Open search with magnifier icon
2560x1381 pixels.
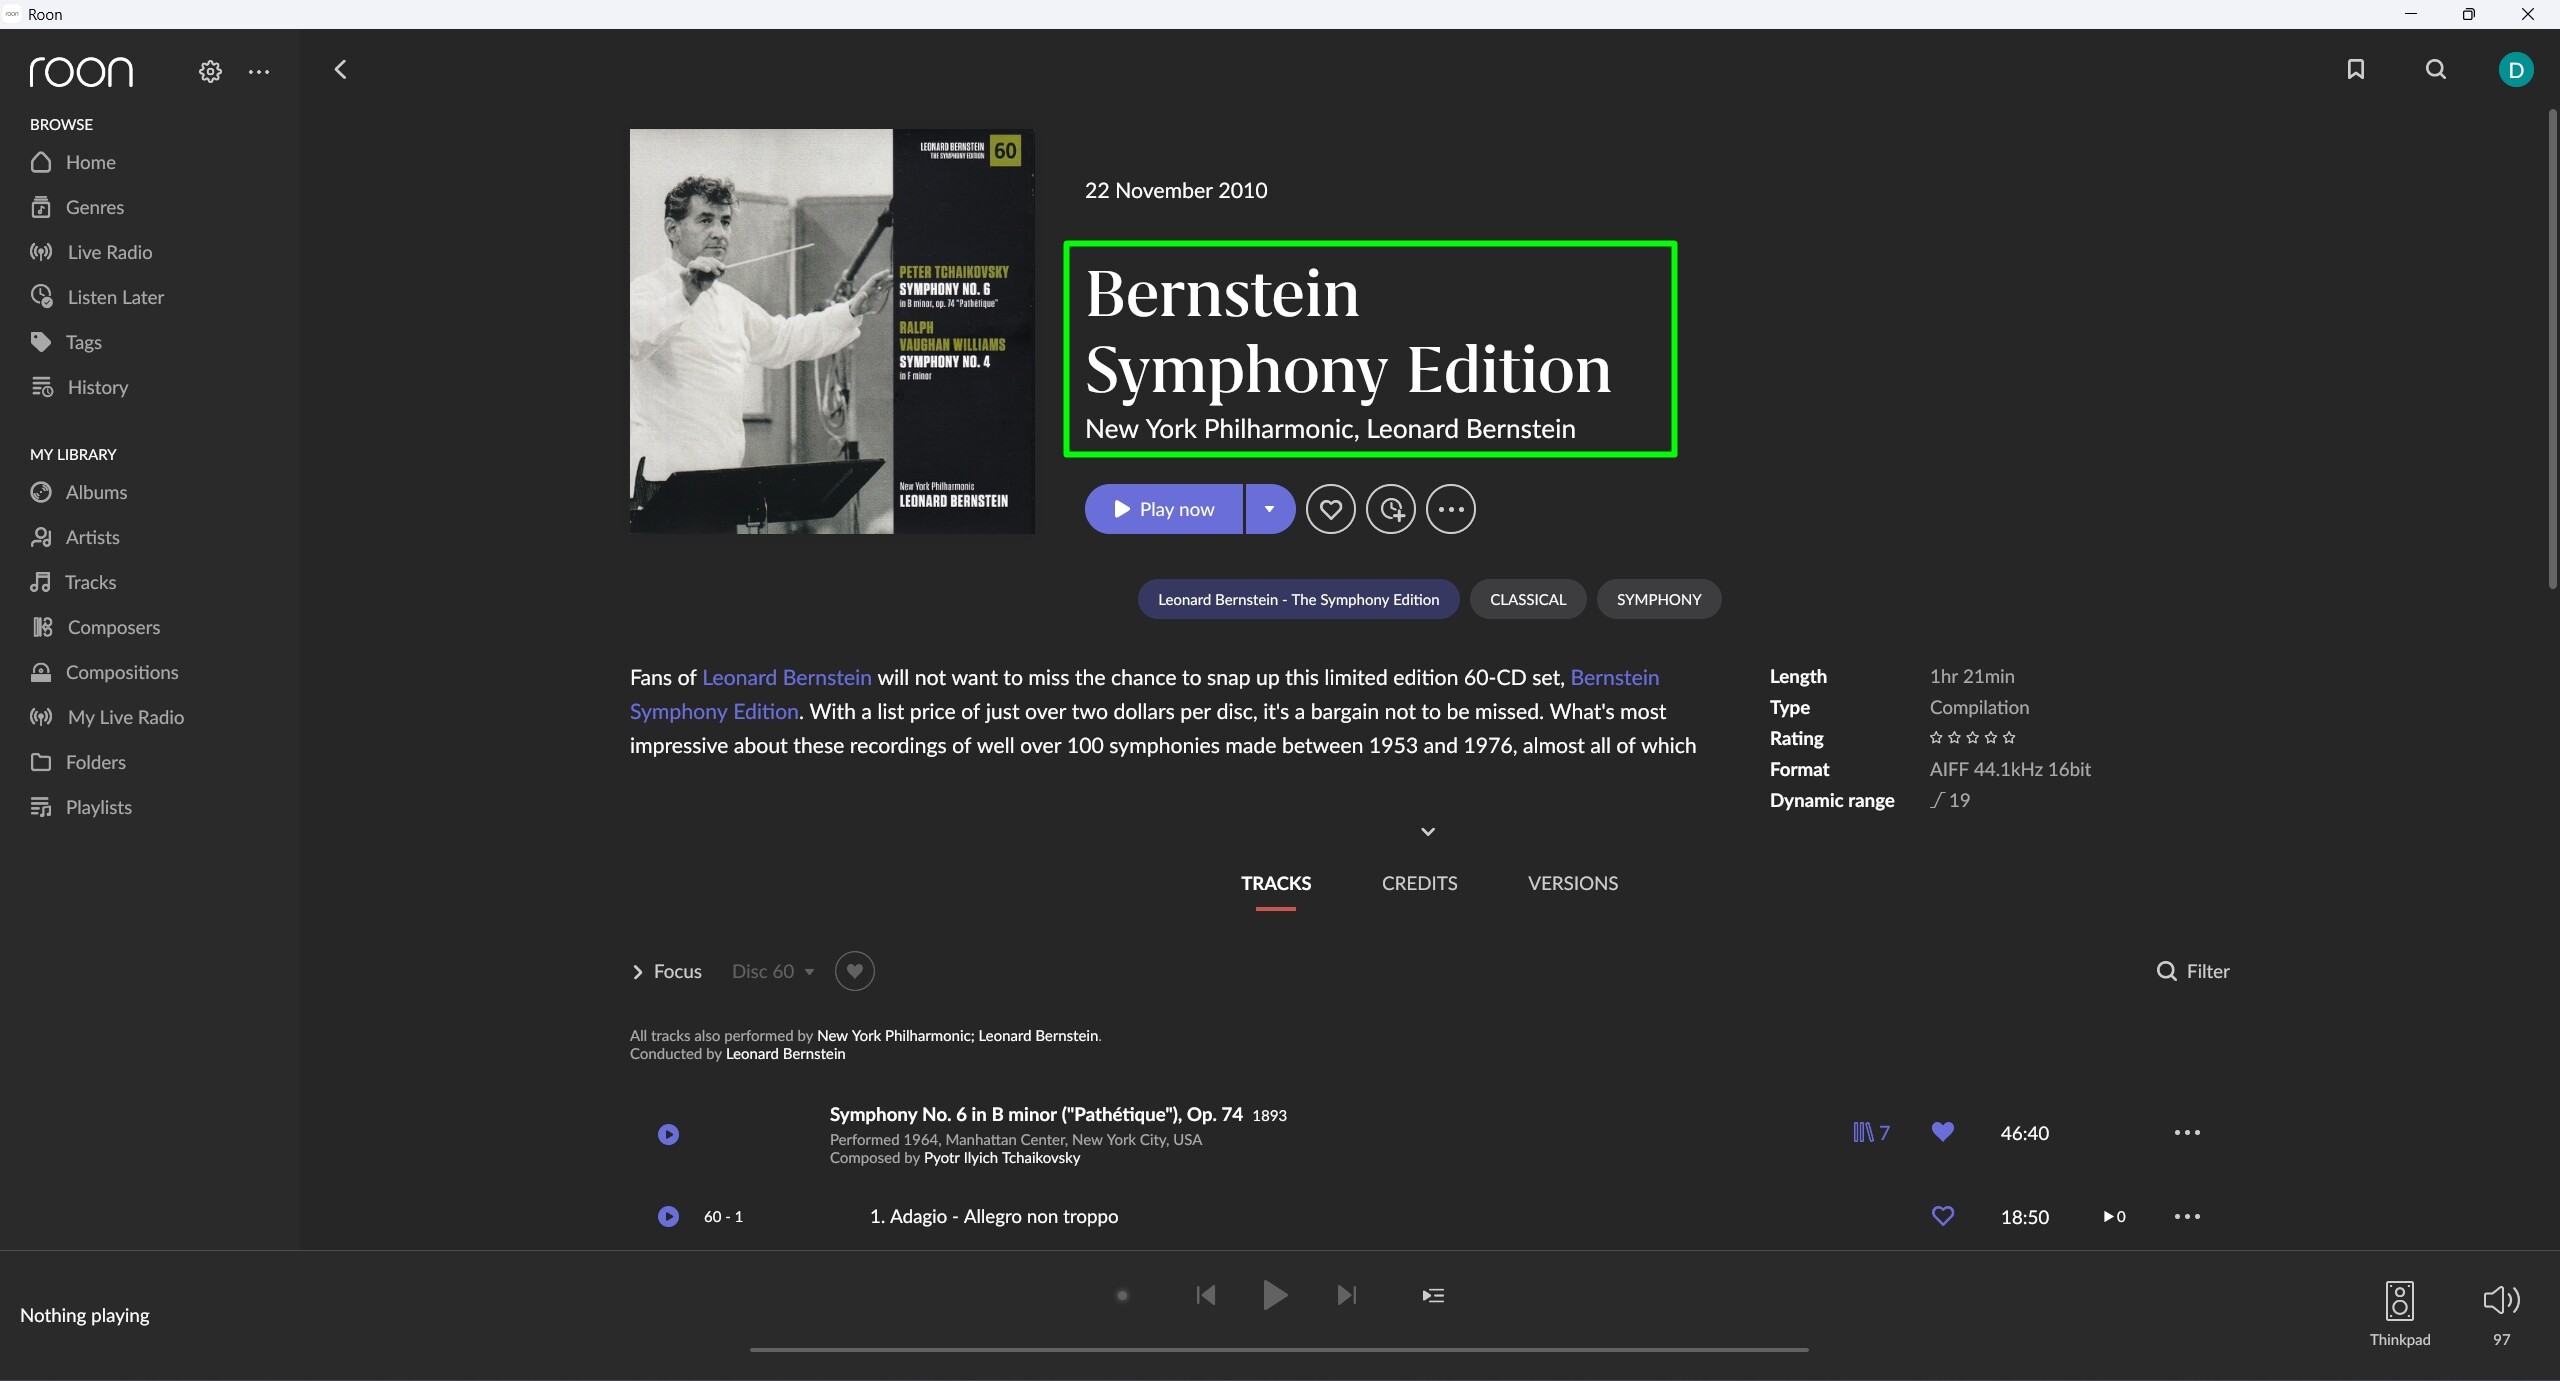click(2436, 69)
